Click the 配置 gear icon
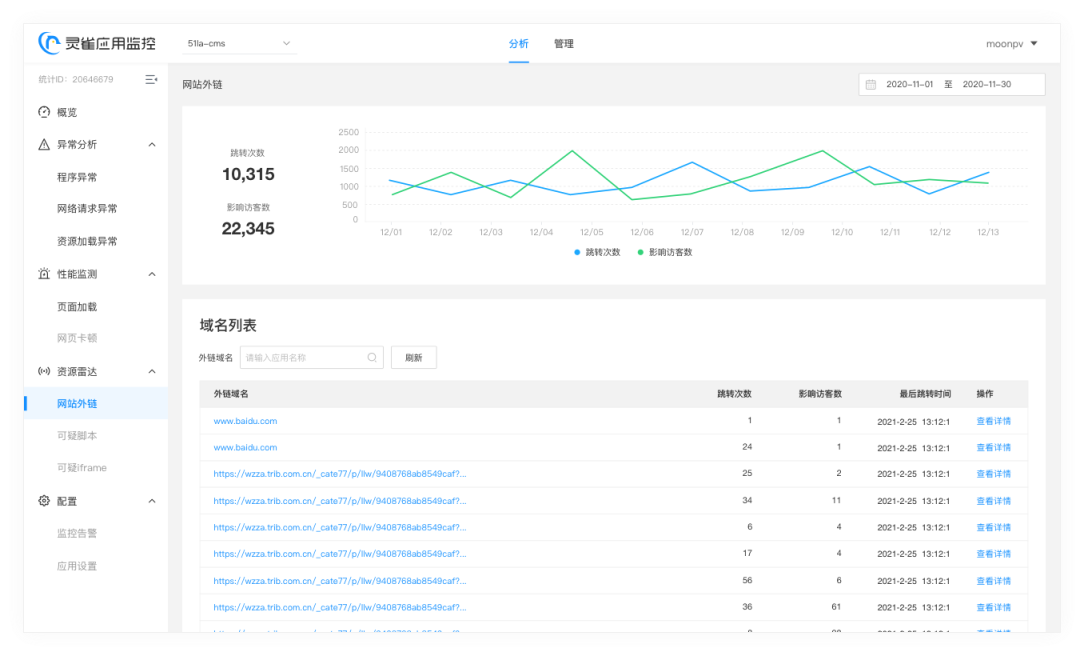 pos(44,501)
